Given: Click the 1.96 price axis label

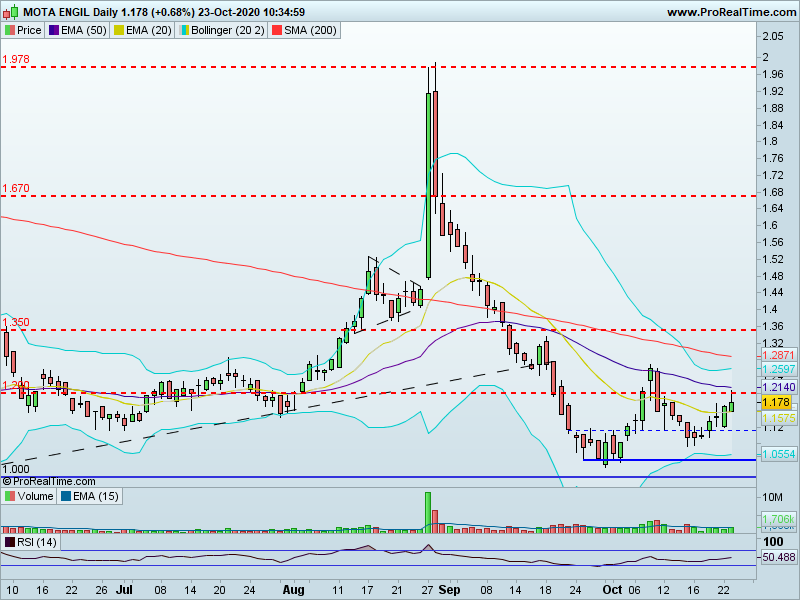Looking at the screenshot, I should pyautogui.click(x=773, y=74).
